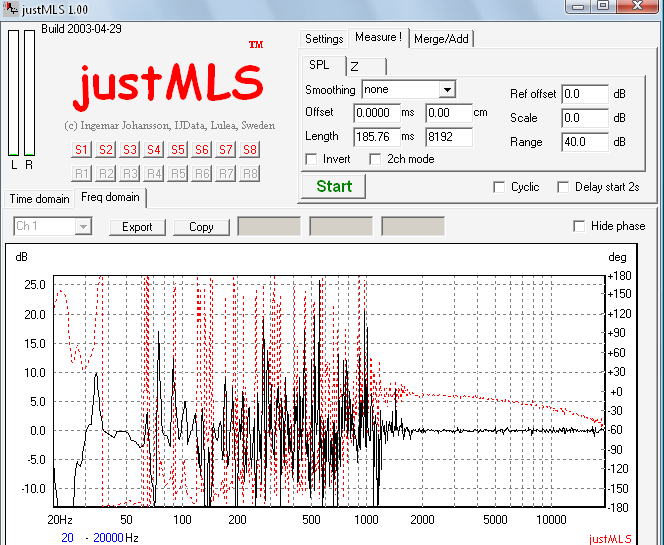
Task: Select memory slot S2
Action: (105, 149)
